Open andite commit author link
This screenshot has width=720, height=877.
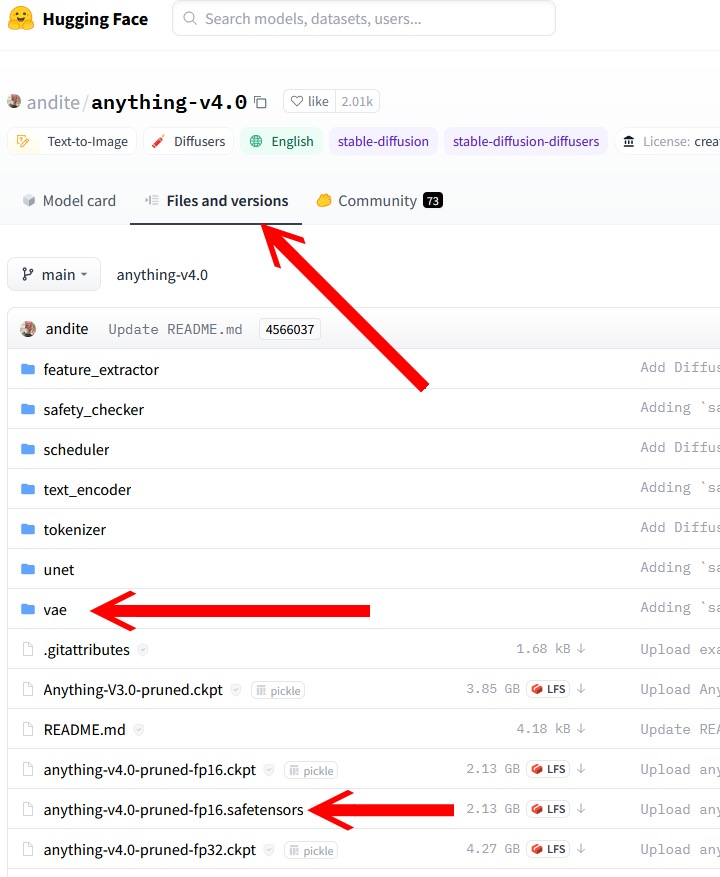(x=67, y=329)
